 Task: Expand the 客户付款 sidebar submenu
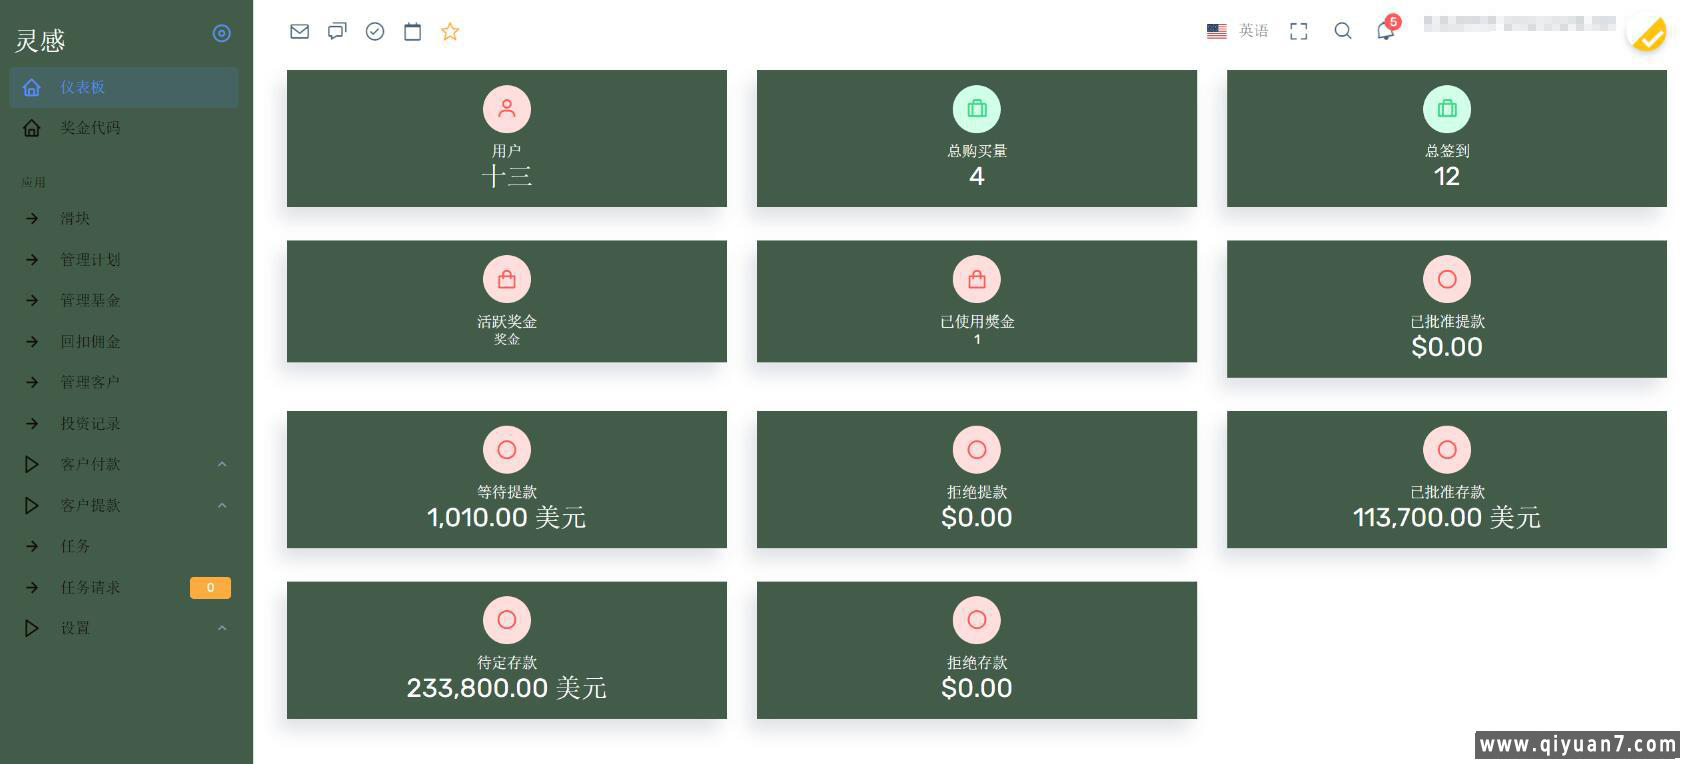(124, 464)
